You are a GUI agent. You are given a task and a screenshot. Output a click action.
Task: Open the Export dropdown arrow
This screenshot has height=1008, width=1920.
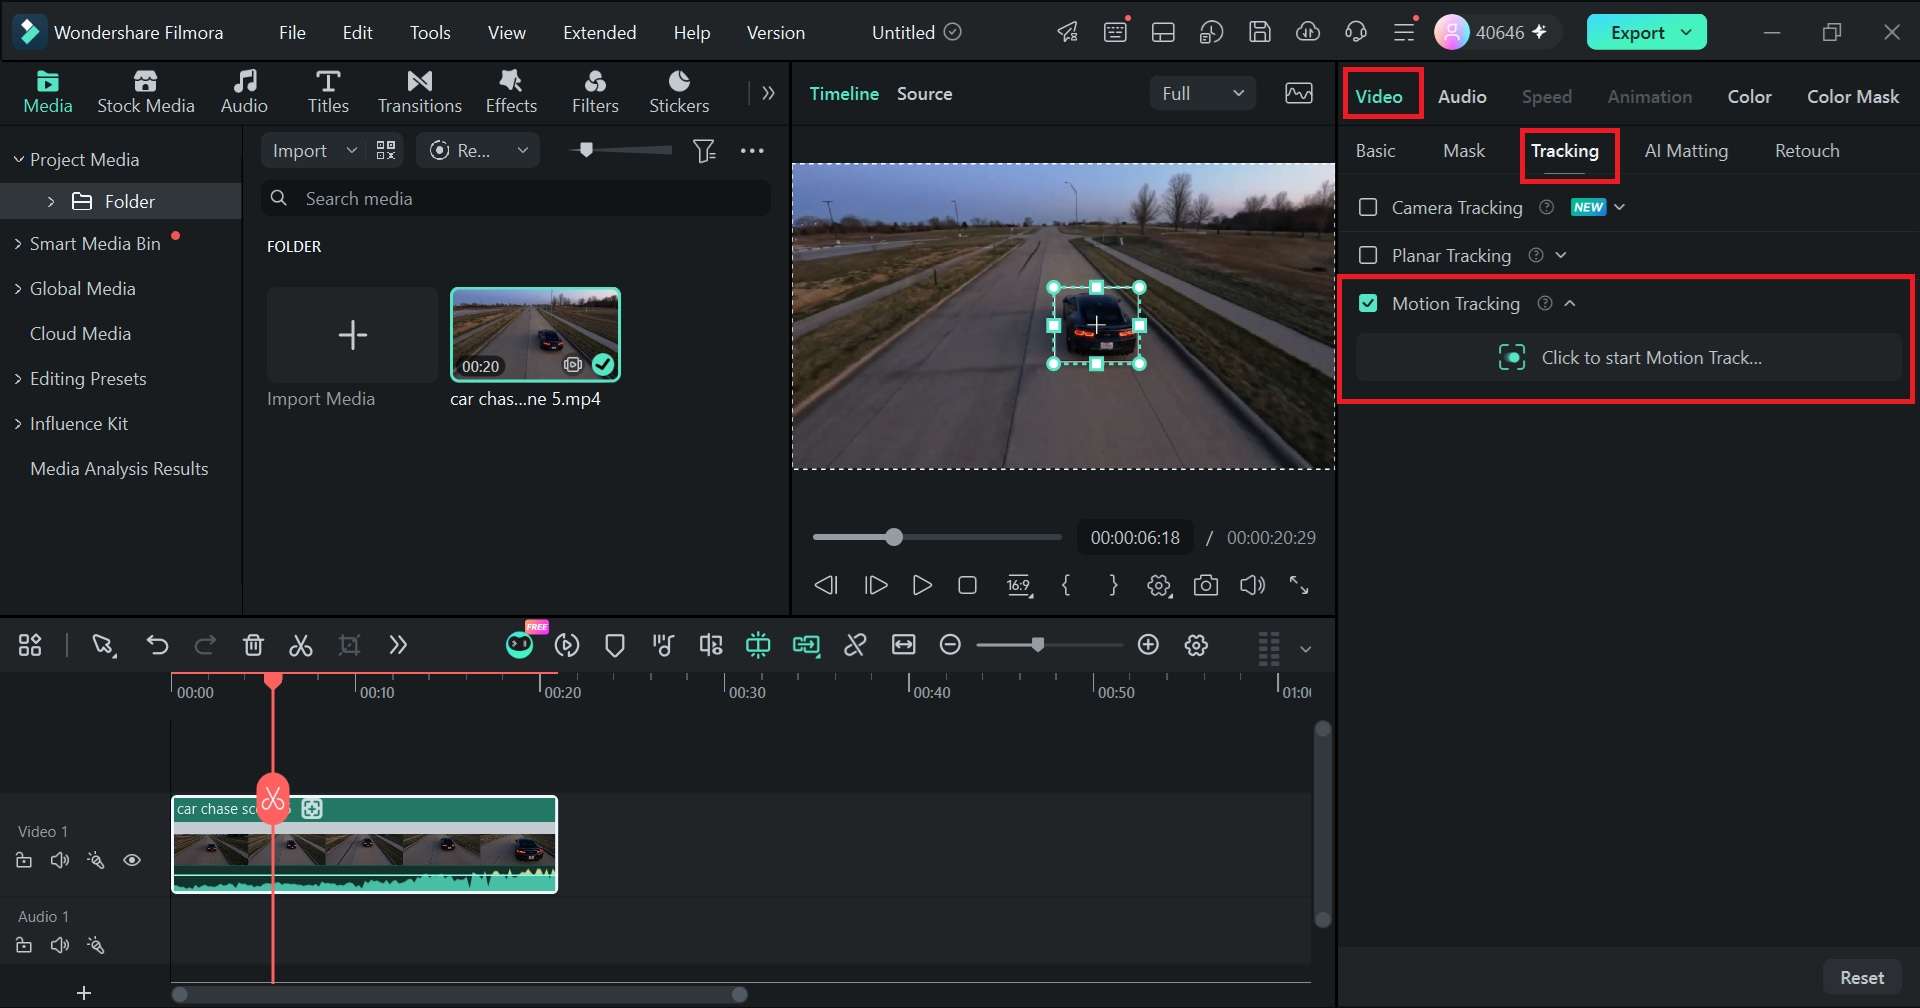pyautogui.click(x=1687, y=33)
